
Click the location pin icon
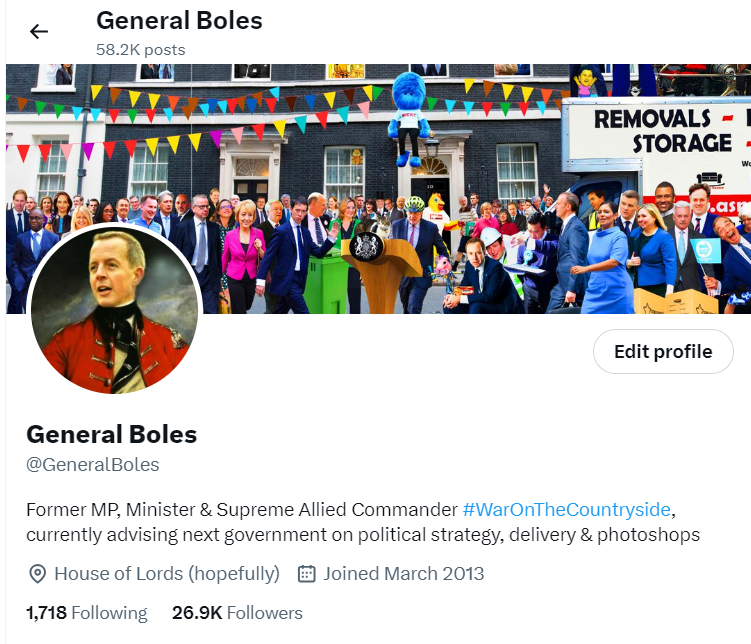[x=37, y=574]
